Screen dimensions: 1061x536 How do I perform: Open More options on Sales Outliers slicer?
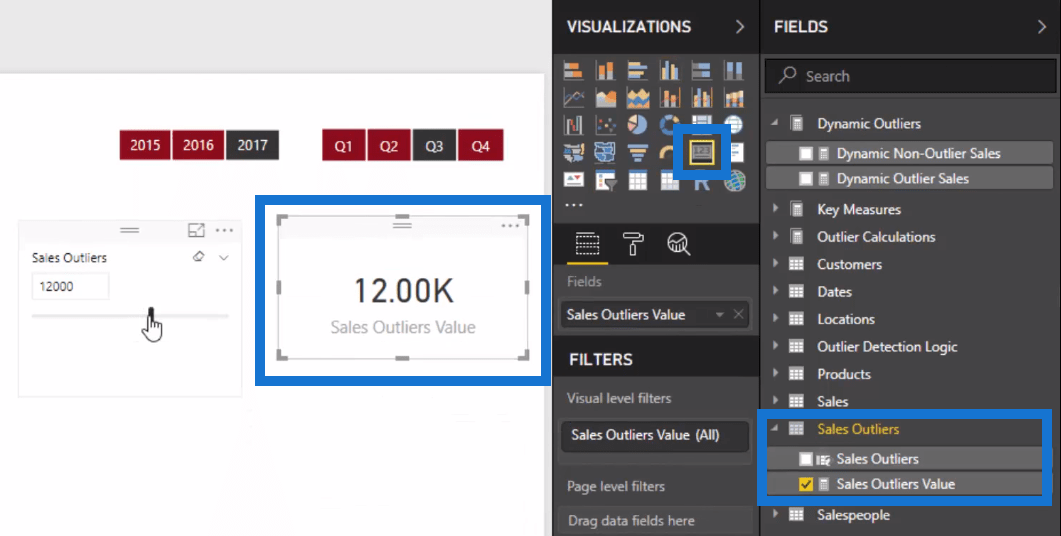224,230
